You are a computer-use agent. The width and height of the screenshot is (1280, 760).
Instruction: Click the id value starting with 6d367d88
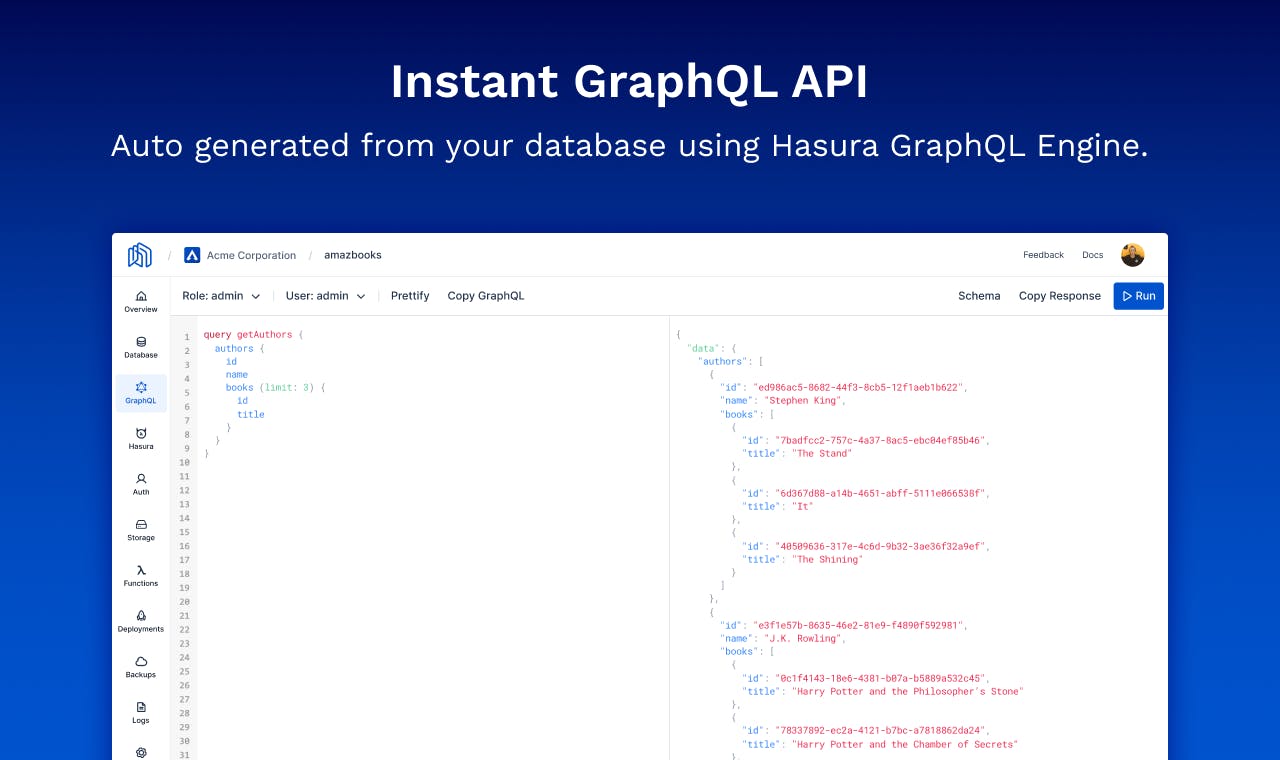point(881,493)
